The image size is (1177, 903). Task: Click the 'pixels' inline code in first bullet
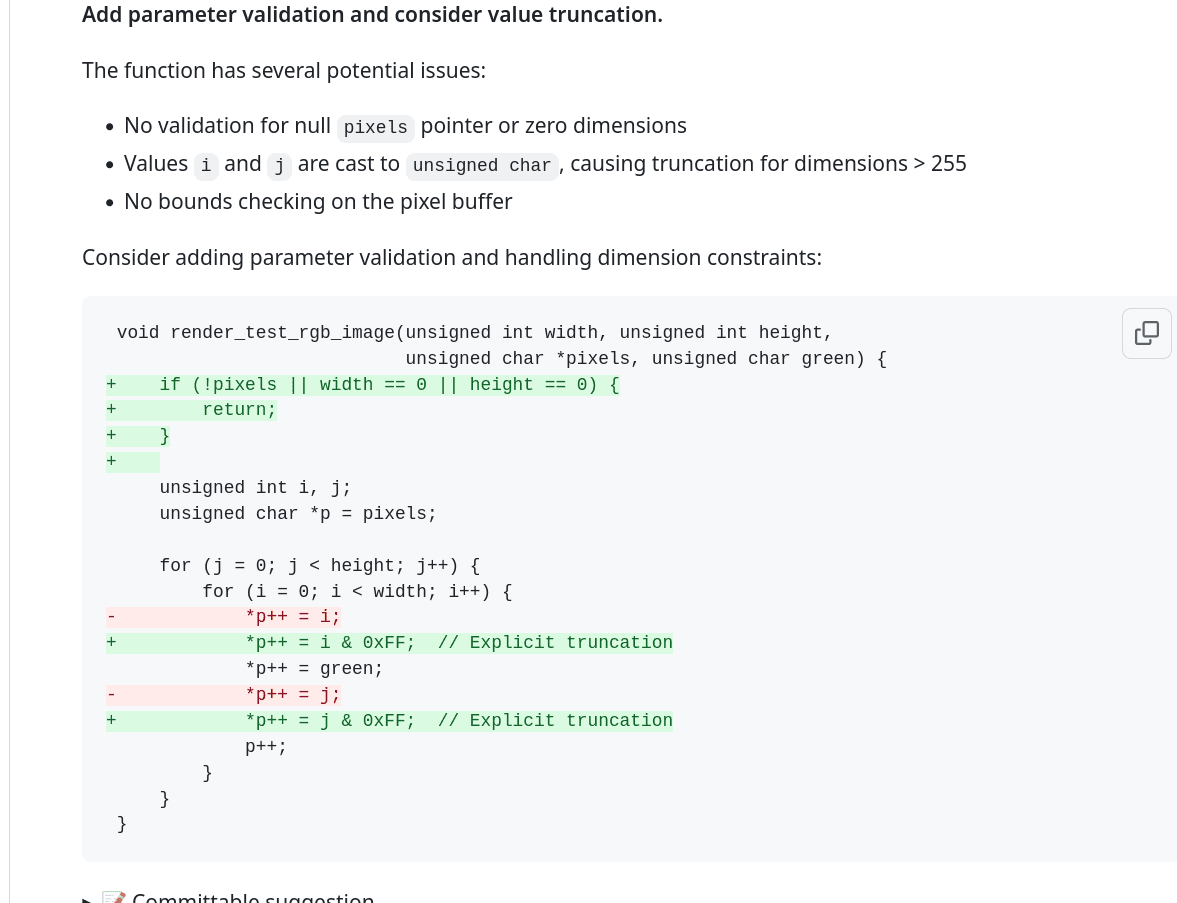click(375, 127)
